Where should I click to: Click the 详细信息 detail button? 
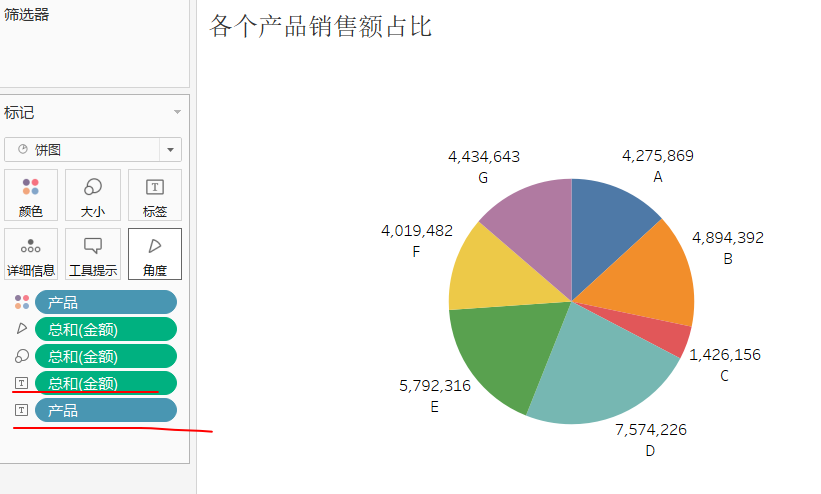(31, 254)
